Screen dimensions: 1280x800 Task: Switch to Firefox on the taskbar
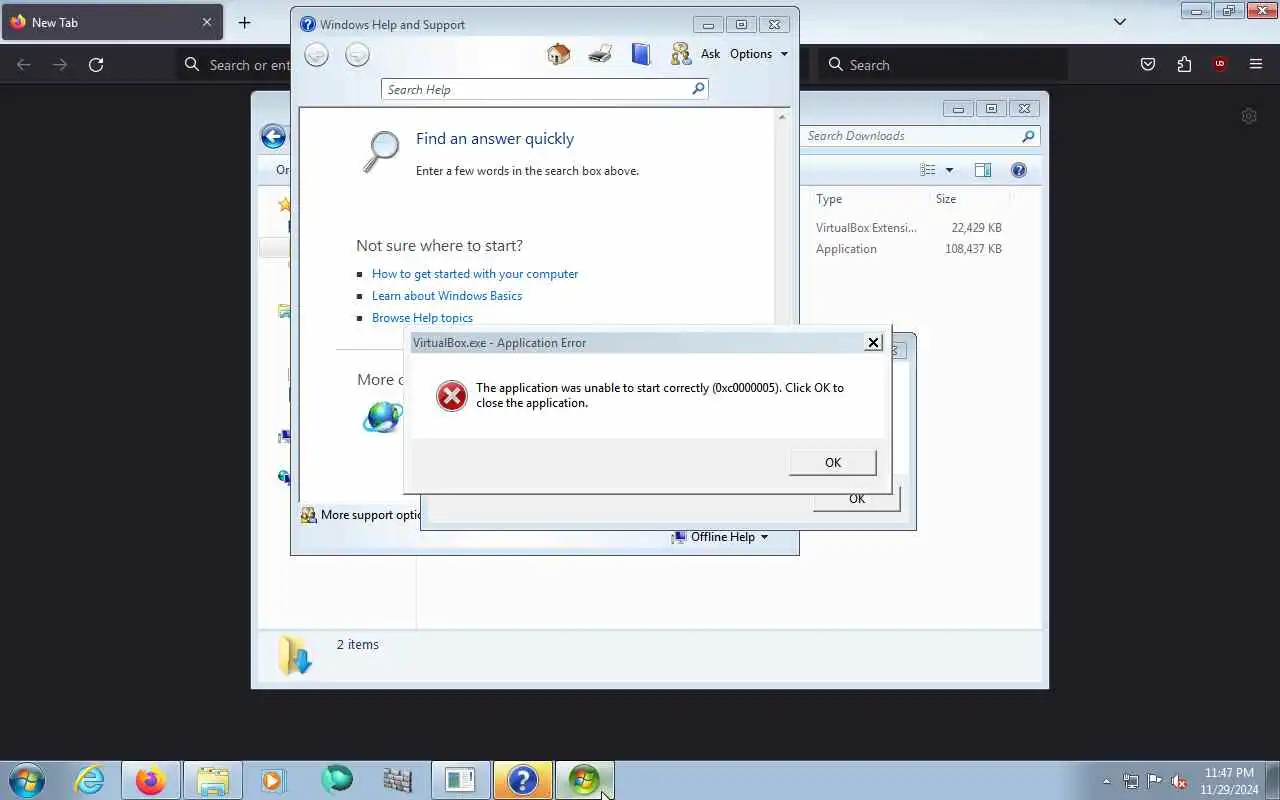[x=151, y=780]
